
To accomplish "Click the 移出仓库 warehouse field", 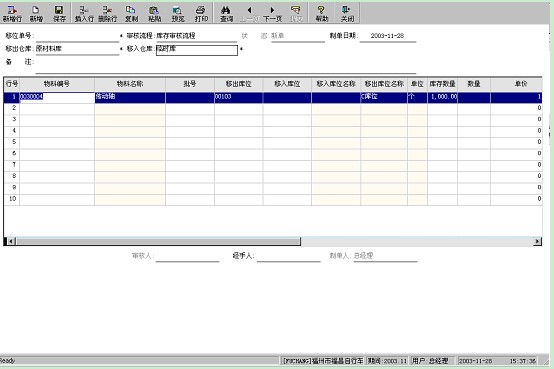I will click(x=77, y=49).
